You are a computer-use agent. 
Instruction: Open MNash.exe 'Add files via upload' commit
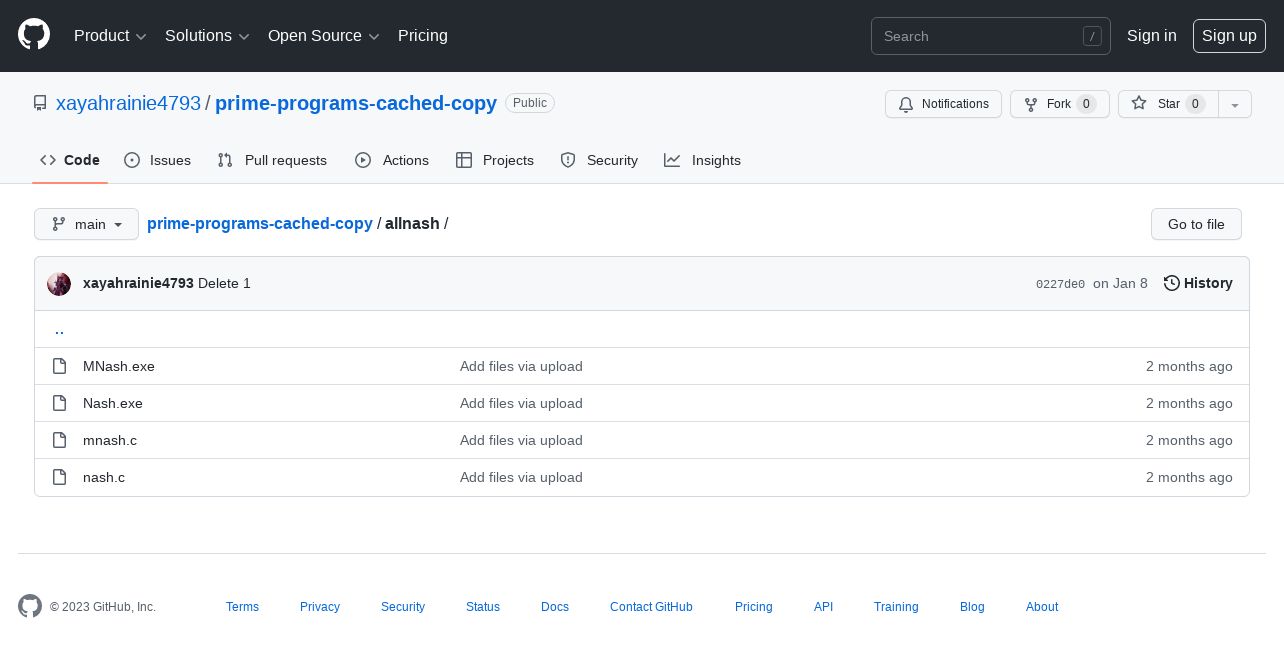(521, 366)
